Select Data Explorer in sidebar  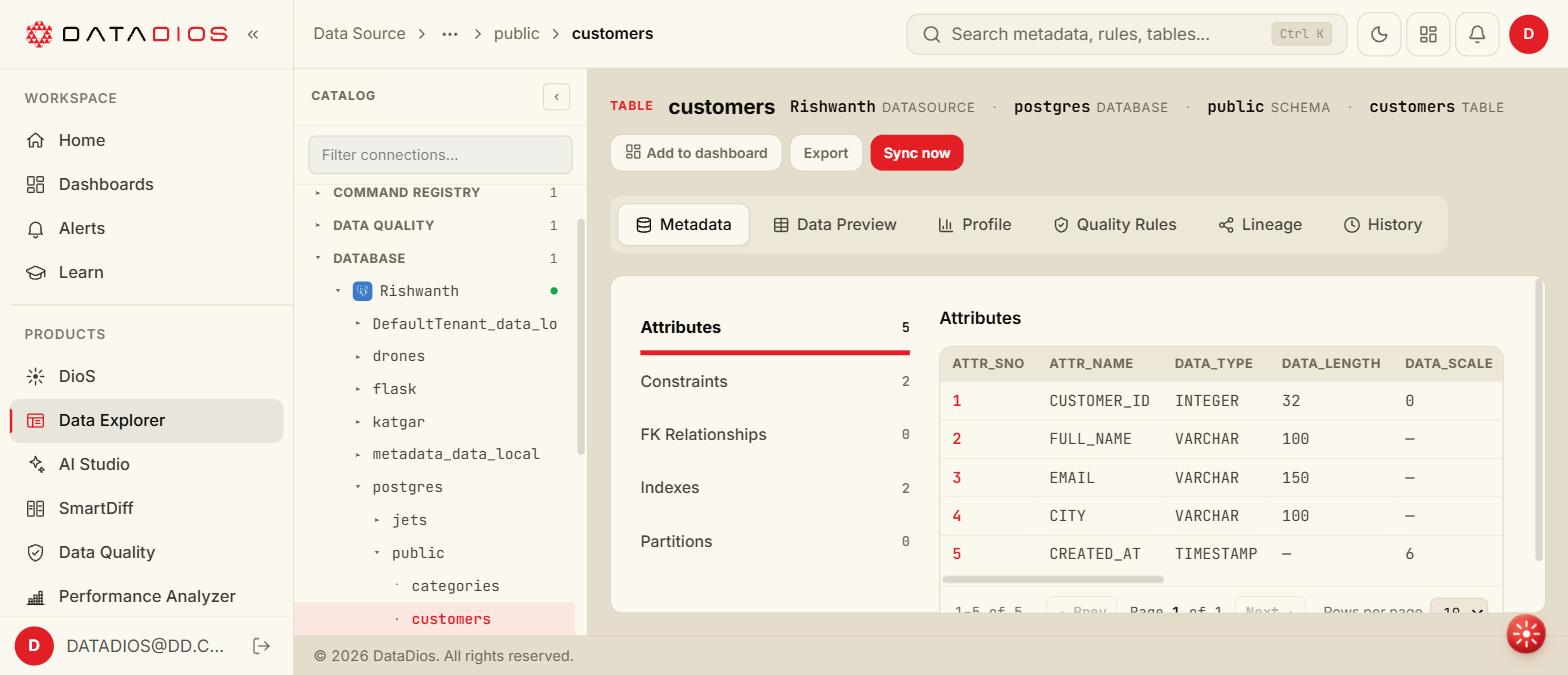pos(147,420)
